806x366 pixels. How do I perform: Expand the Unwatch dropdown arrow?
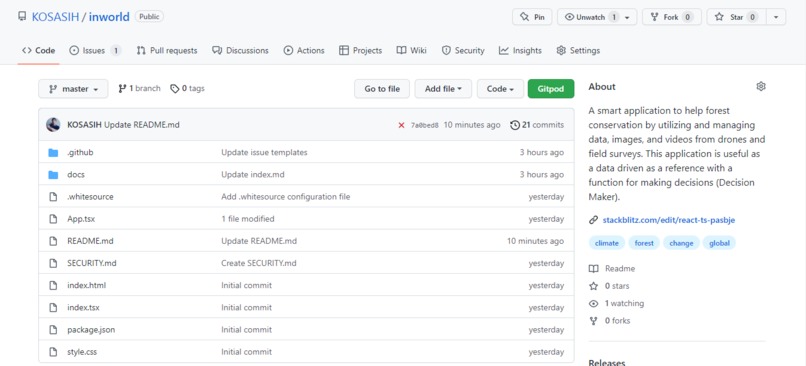628,17
